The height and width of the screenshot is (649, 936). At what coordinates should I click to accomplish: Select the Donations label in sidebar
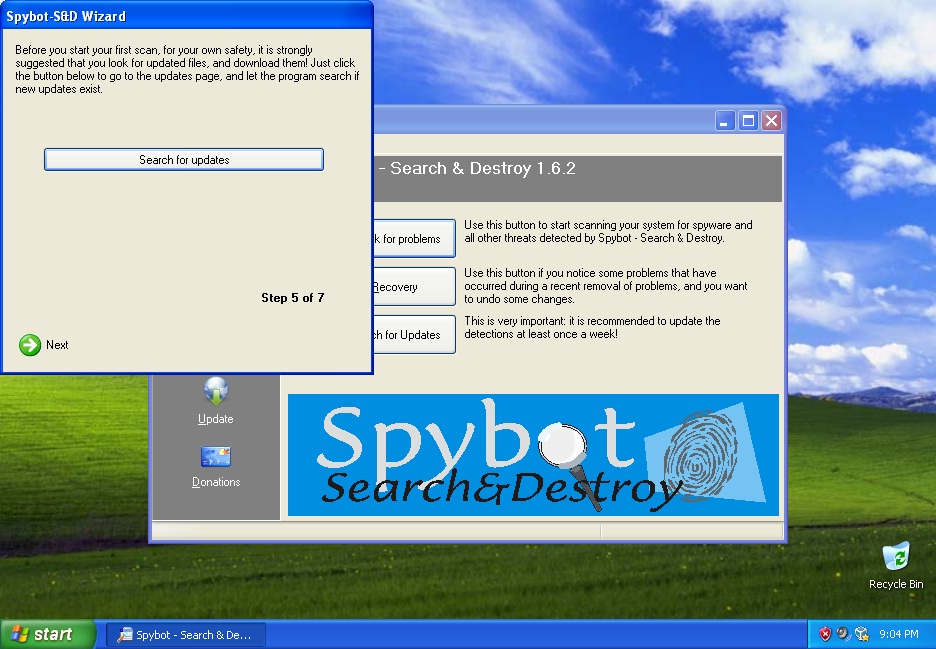(216, 482)
